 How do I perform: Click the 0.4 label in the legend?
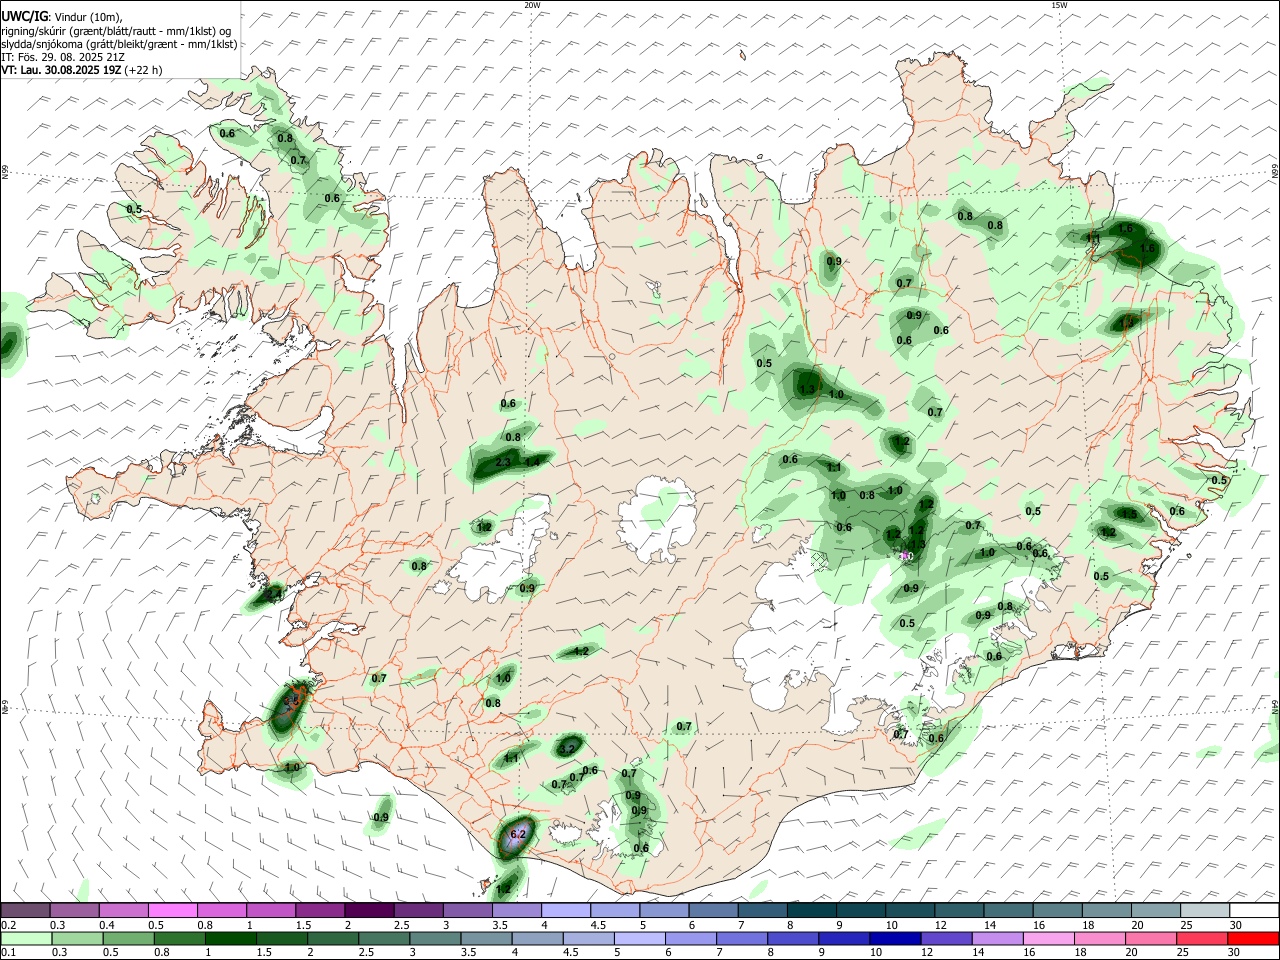click(x=107, y=925)
